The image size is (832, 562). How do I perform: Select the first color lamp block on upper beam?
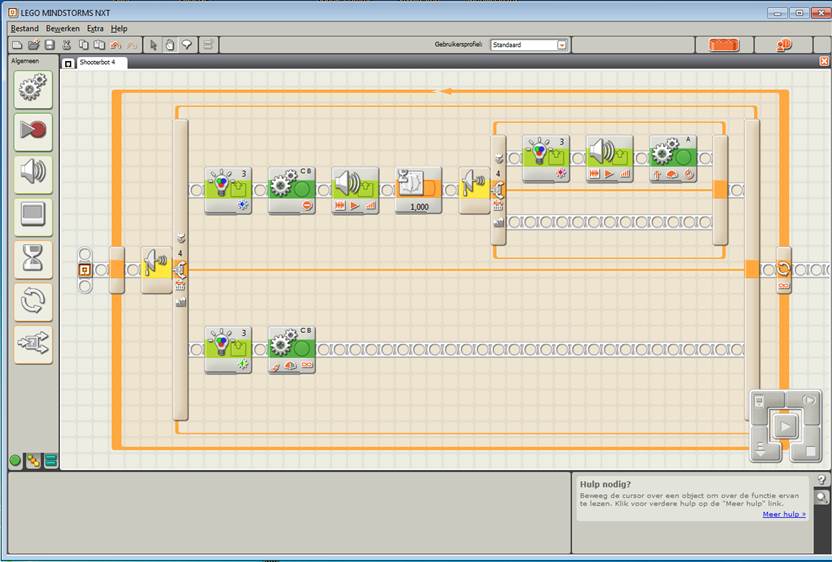coord(228,191)
